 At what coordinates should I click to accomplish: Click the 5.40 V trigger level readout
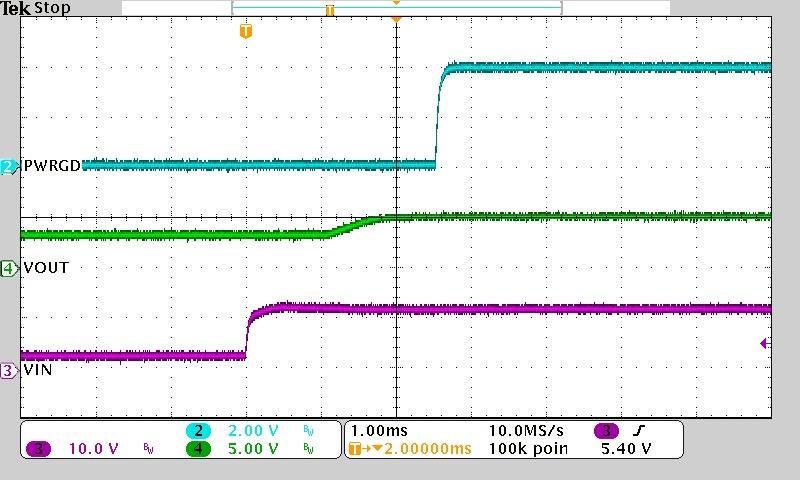[x=625, y=449]
